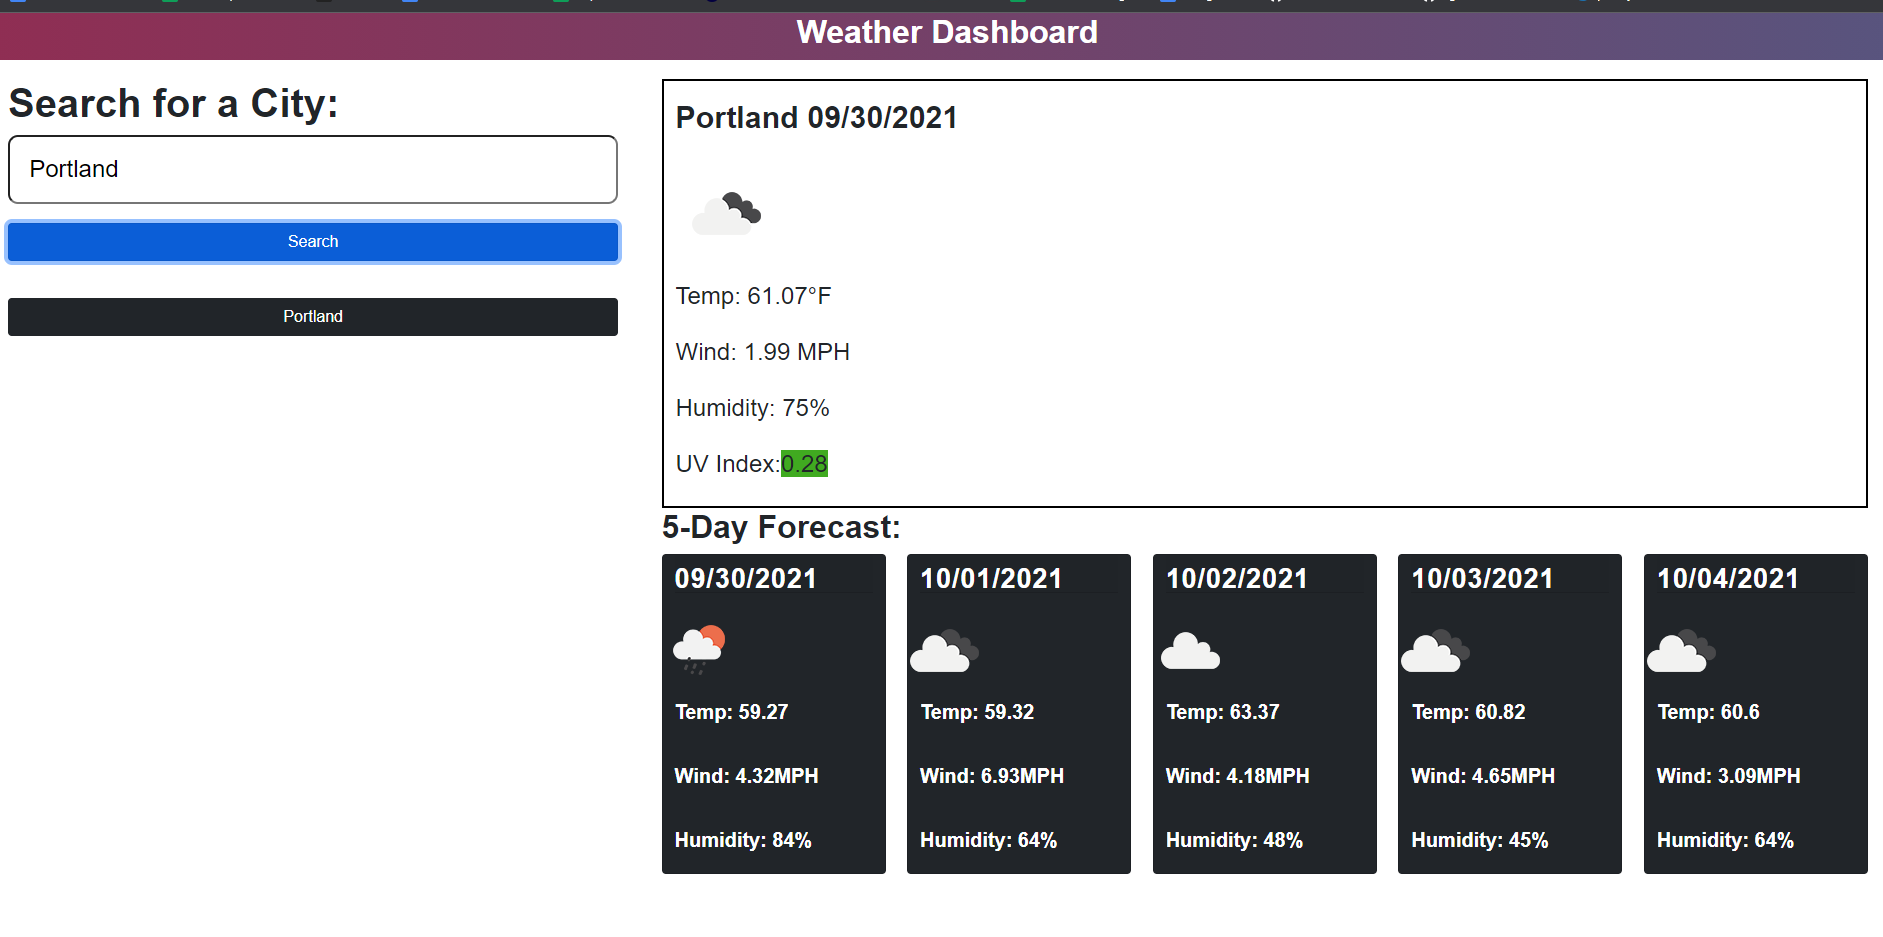Click the overcast icon on the 10/03/2021 card

(x=1436, y=651)
